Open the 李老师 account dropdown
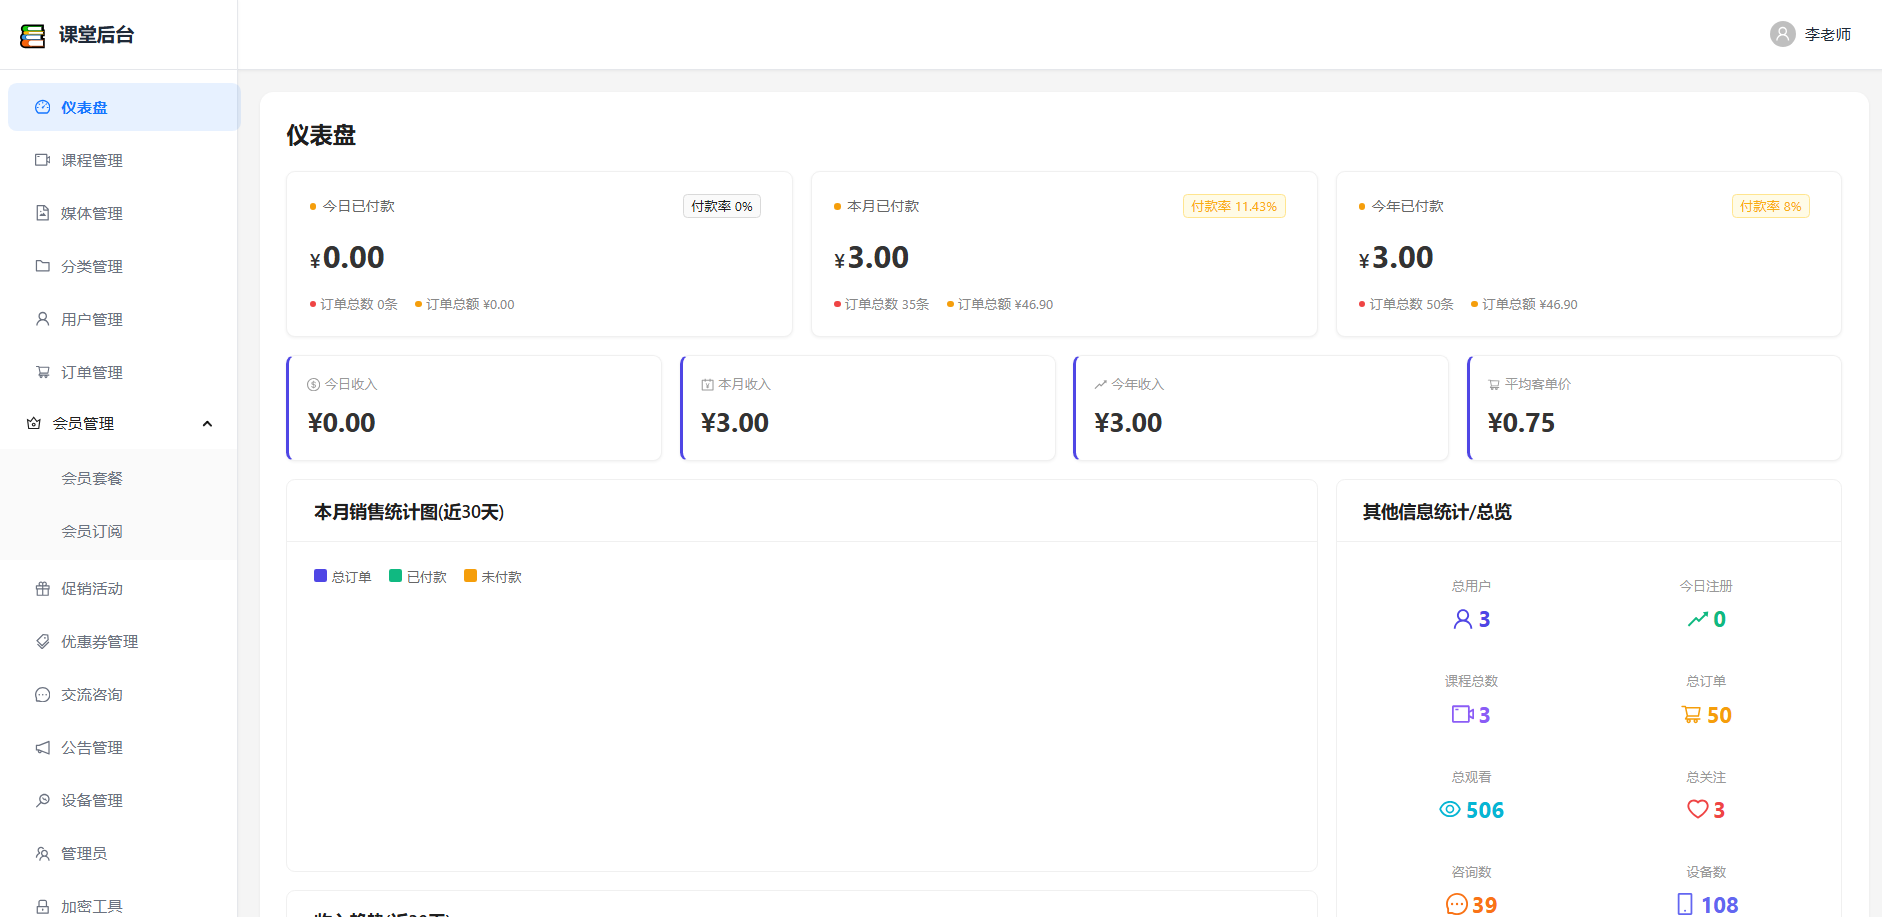This screenshot has width=1882, height=917. pos(1810,34)
